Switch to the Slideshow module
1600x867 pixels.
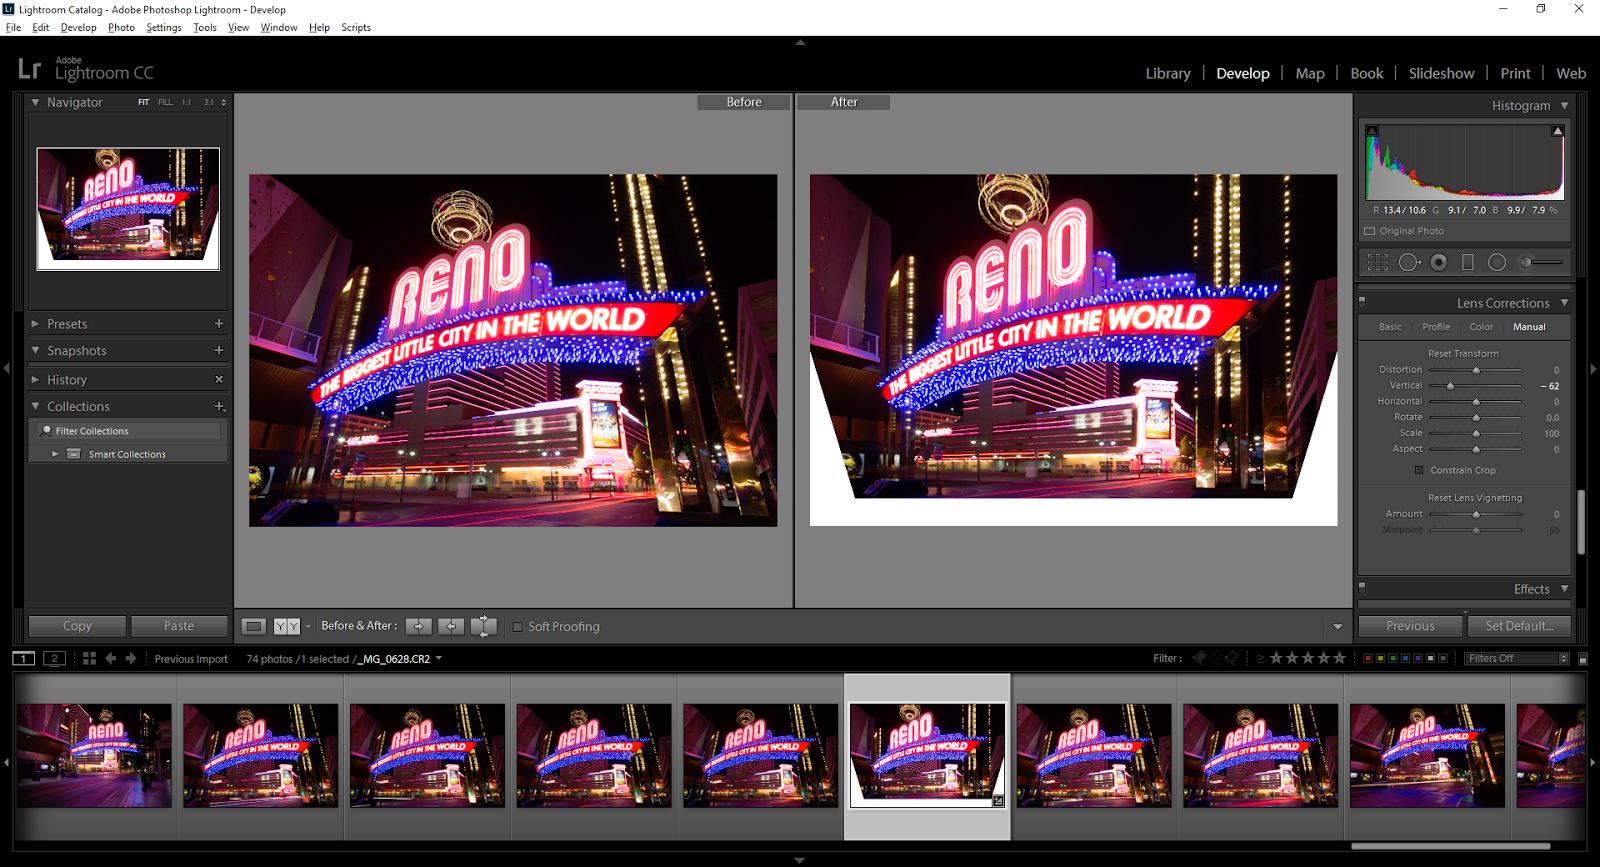point(1441,73)
